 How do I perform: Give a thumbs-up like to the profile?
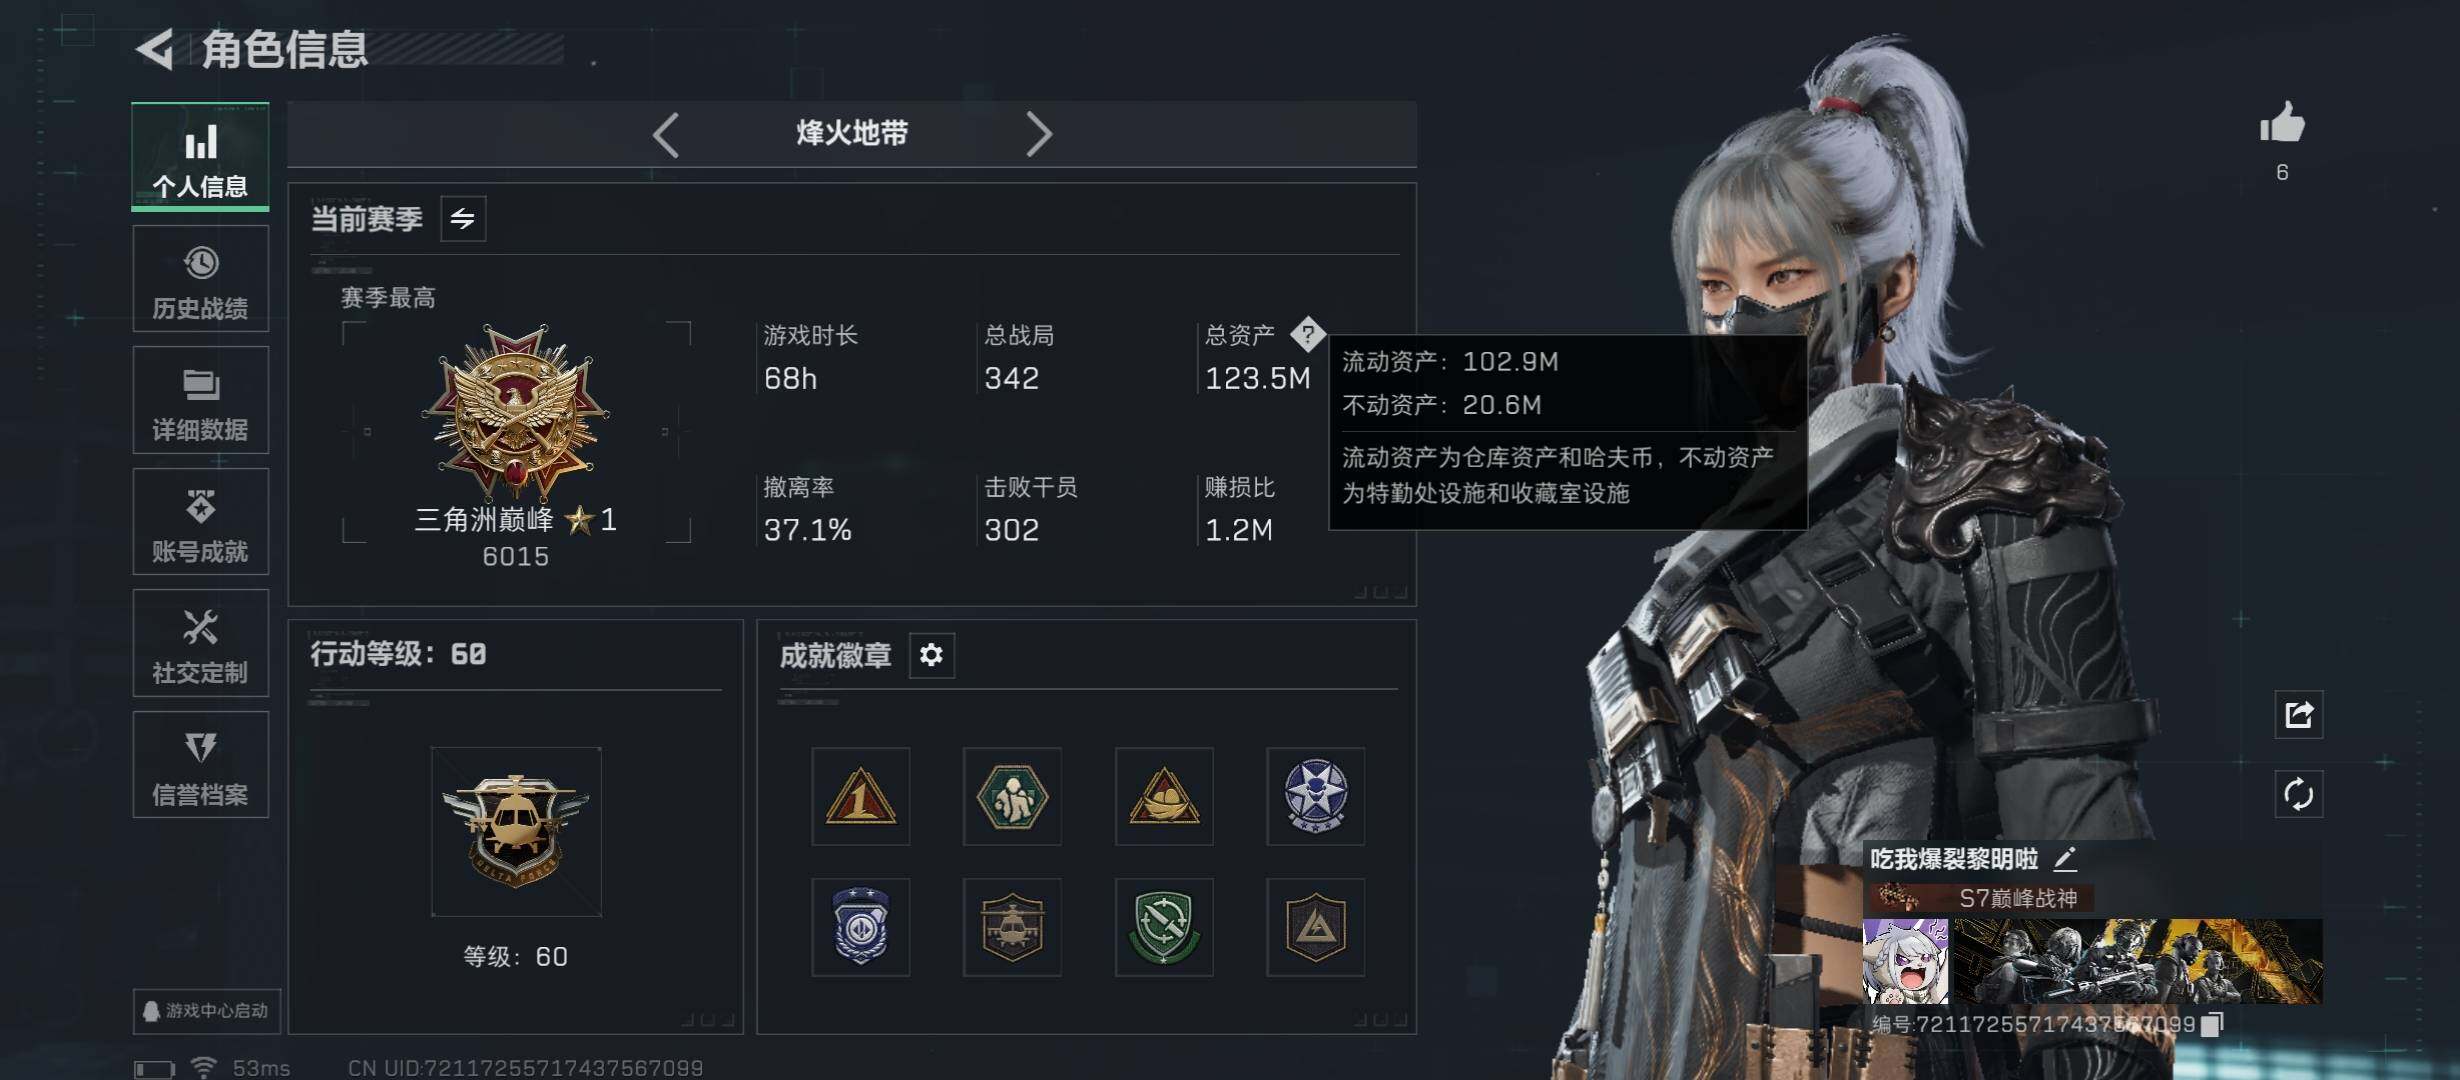2282,124
